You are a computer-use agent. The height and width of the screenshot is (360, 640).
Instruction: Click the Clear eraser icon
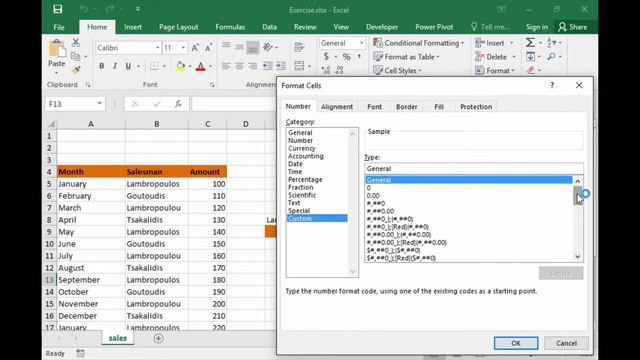pos(531,70)
